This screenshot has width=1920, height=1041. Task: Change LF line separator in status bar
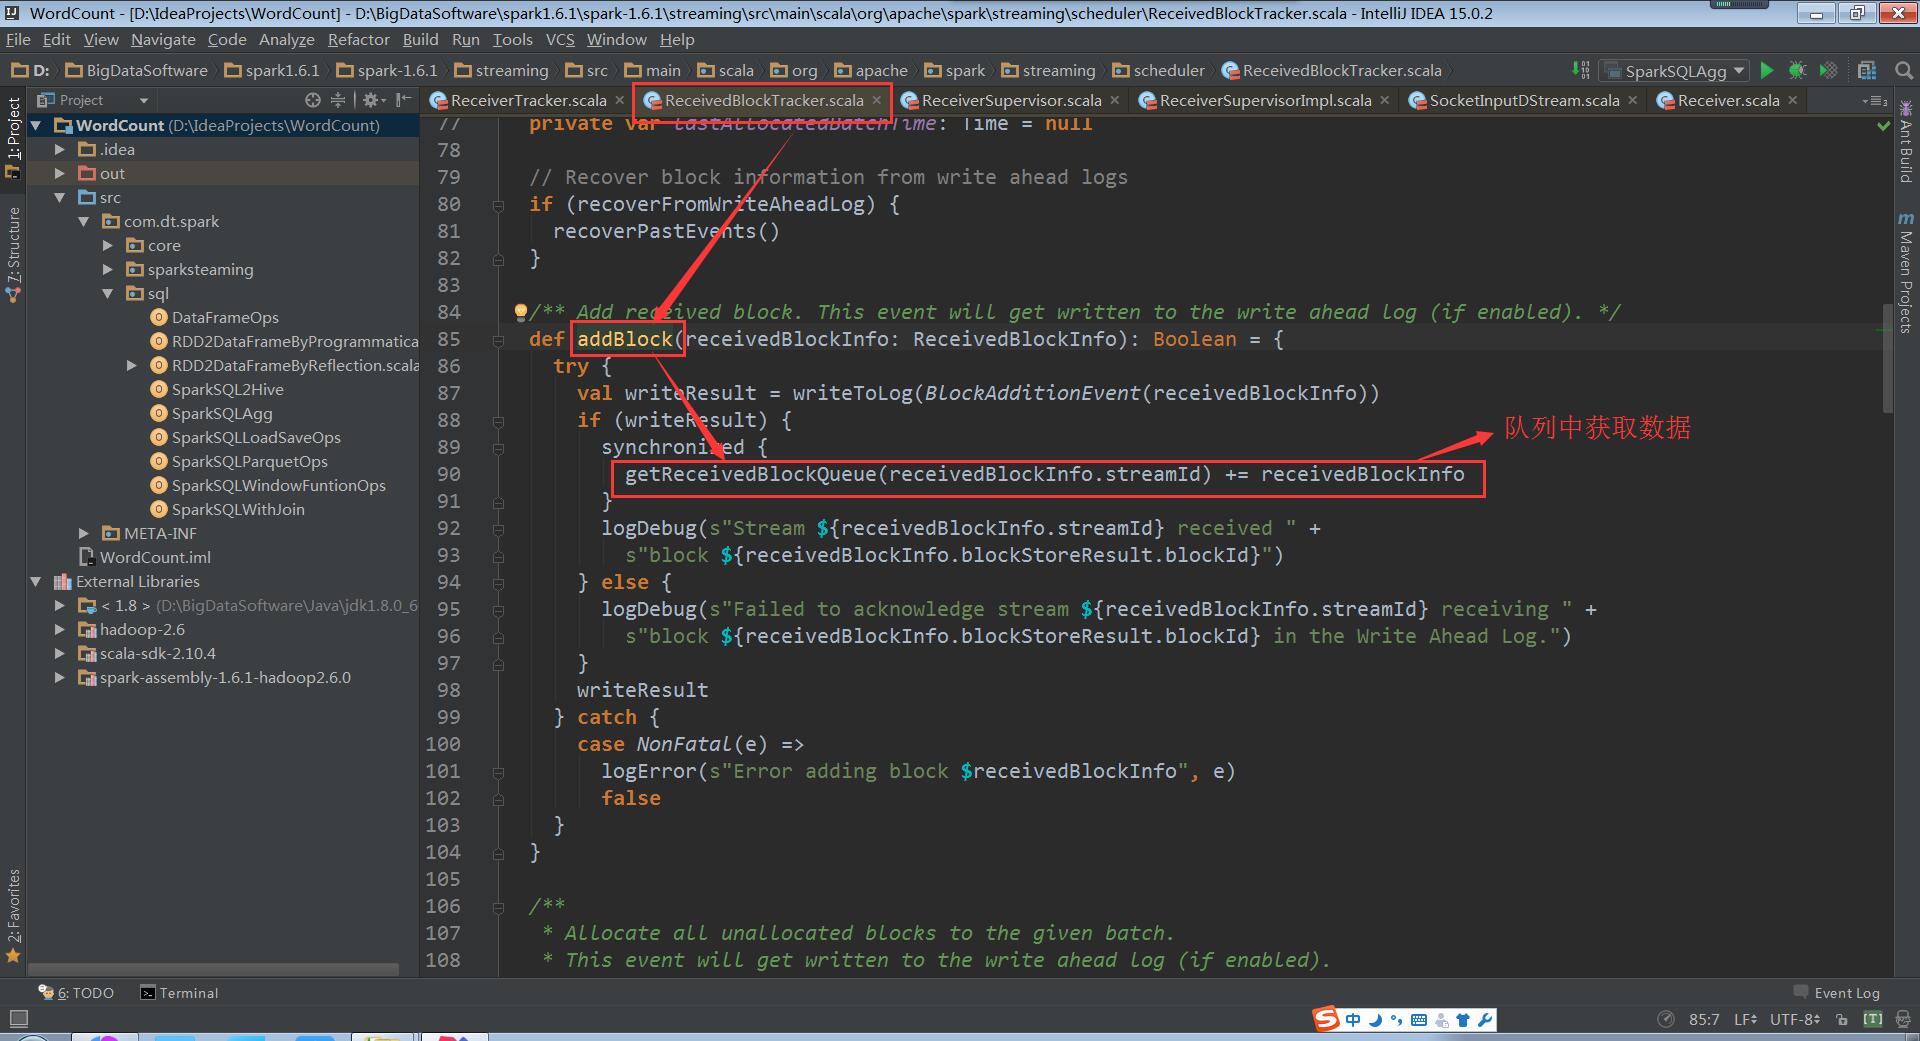(x=1746, y=1019)
